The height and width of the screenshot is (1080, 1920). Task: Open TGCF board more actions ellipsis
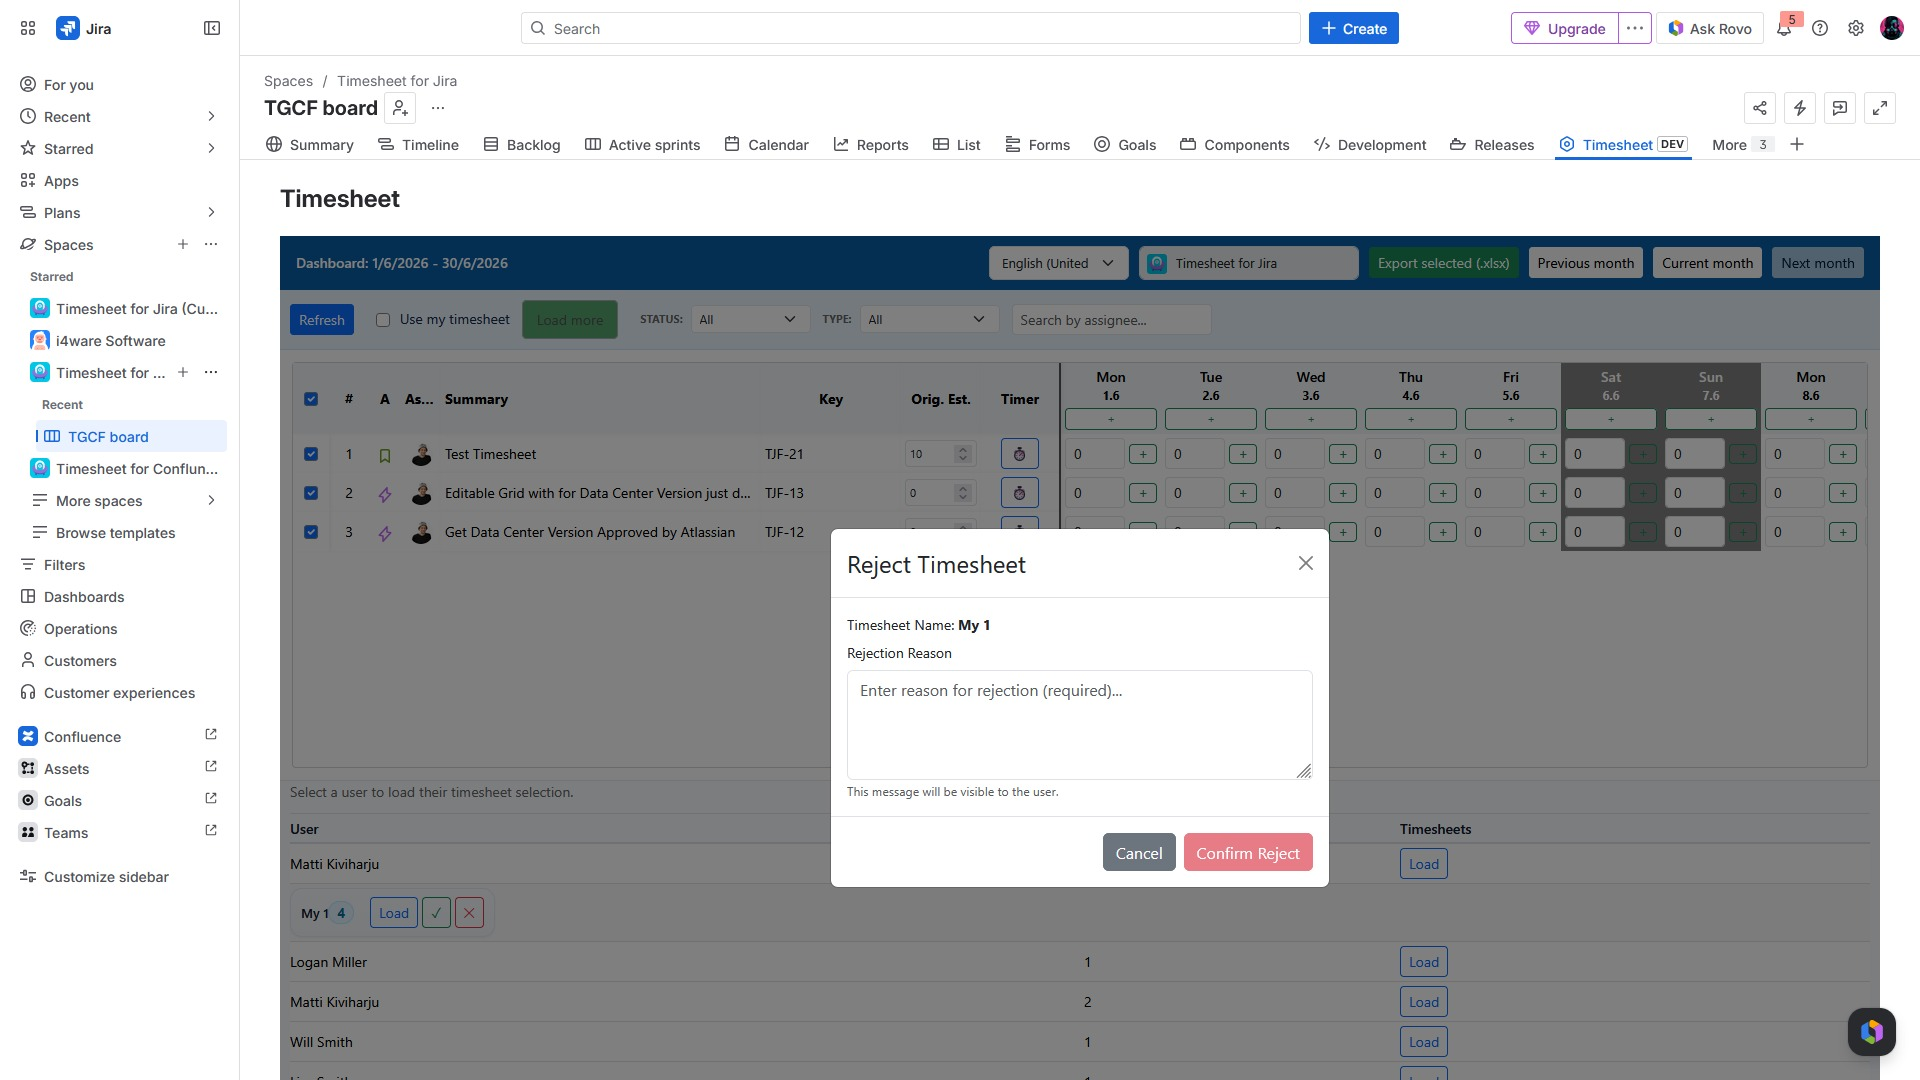click(438, 108)
